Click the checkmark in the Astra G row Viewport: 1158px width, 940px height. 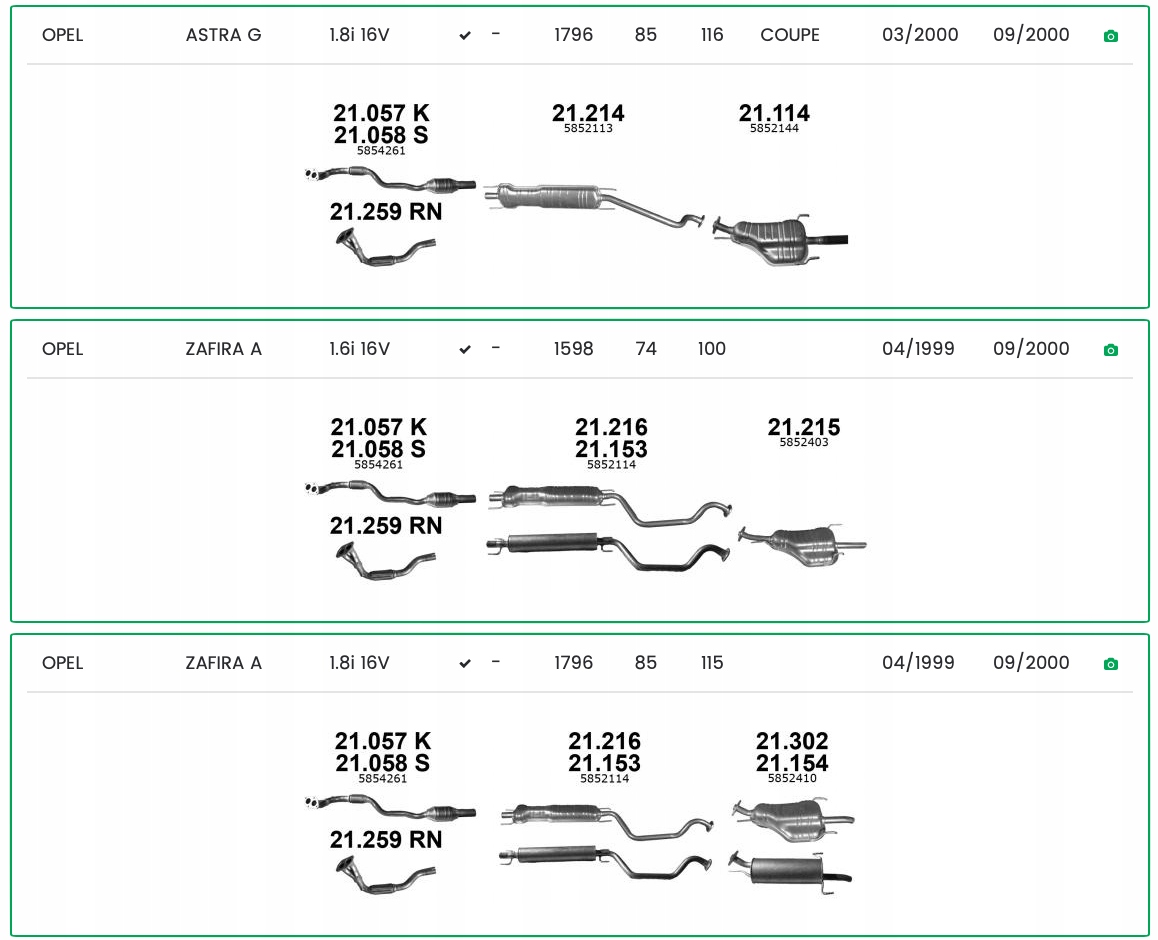(x=465, y=36)
